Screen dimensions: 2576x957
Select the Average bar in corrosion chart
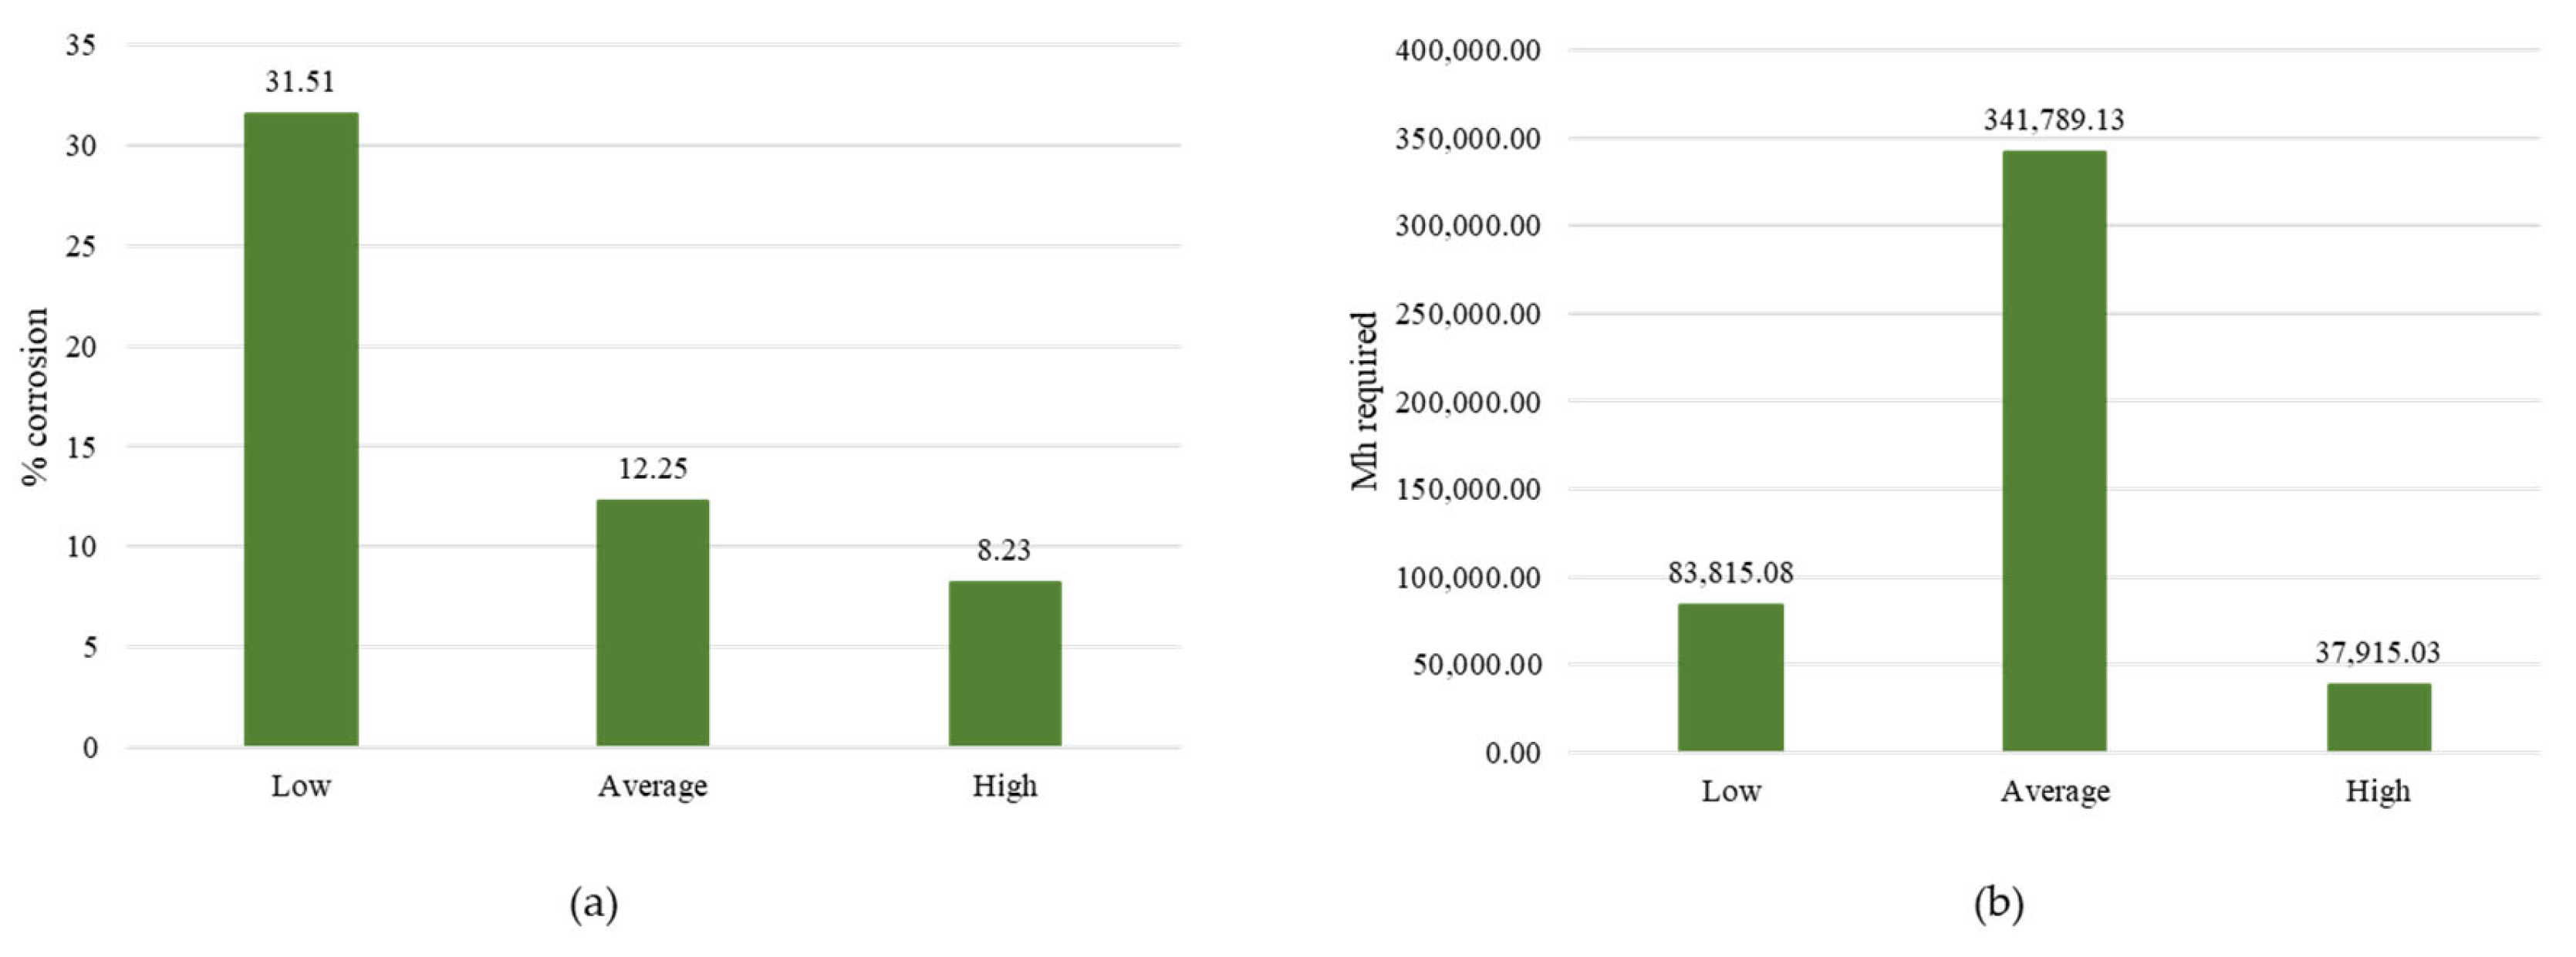(x=653, y=622)
